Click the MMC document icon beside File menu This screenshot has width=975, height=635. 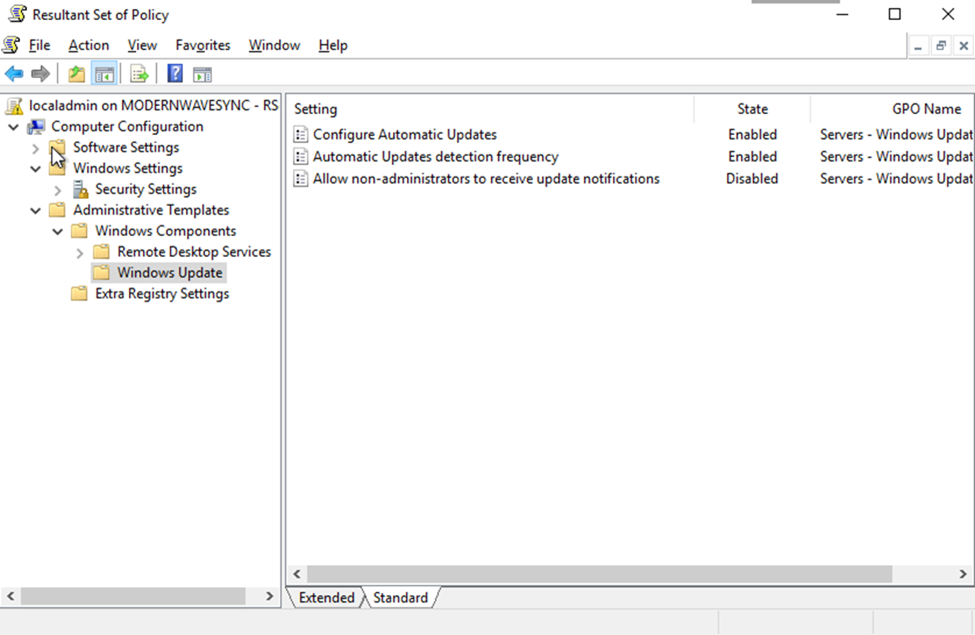pos(11,45)
